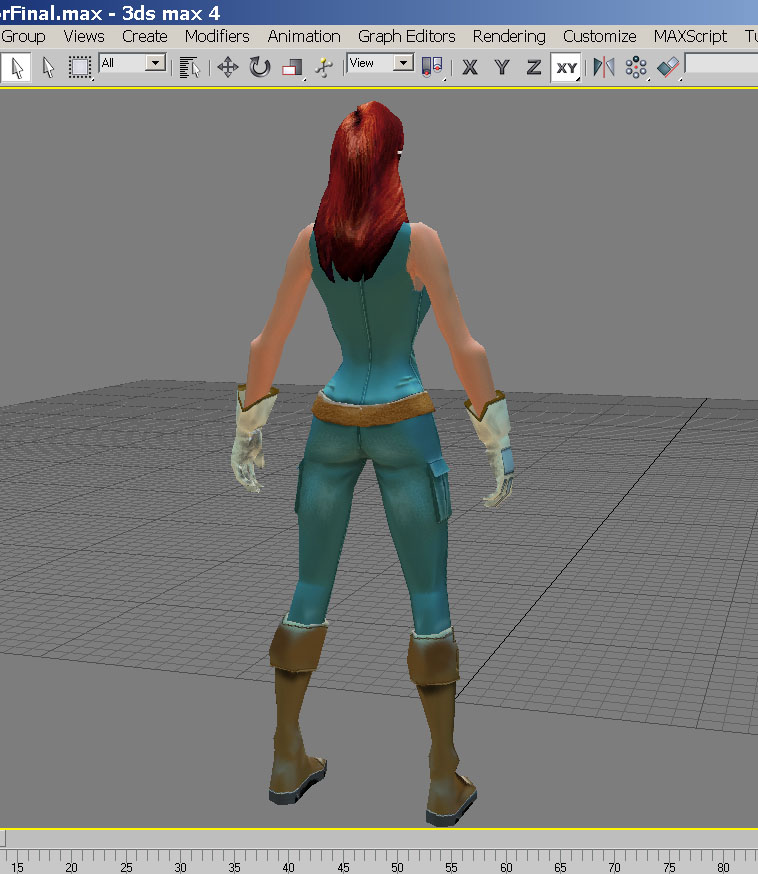Viewport: 758px width, 874px height.
Task: Open the Rendering menu
Action: tap(509, 36)
